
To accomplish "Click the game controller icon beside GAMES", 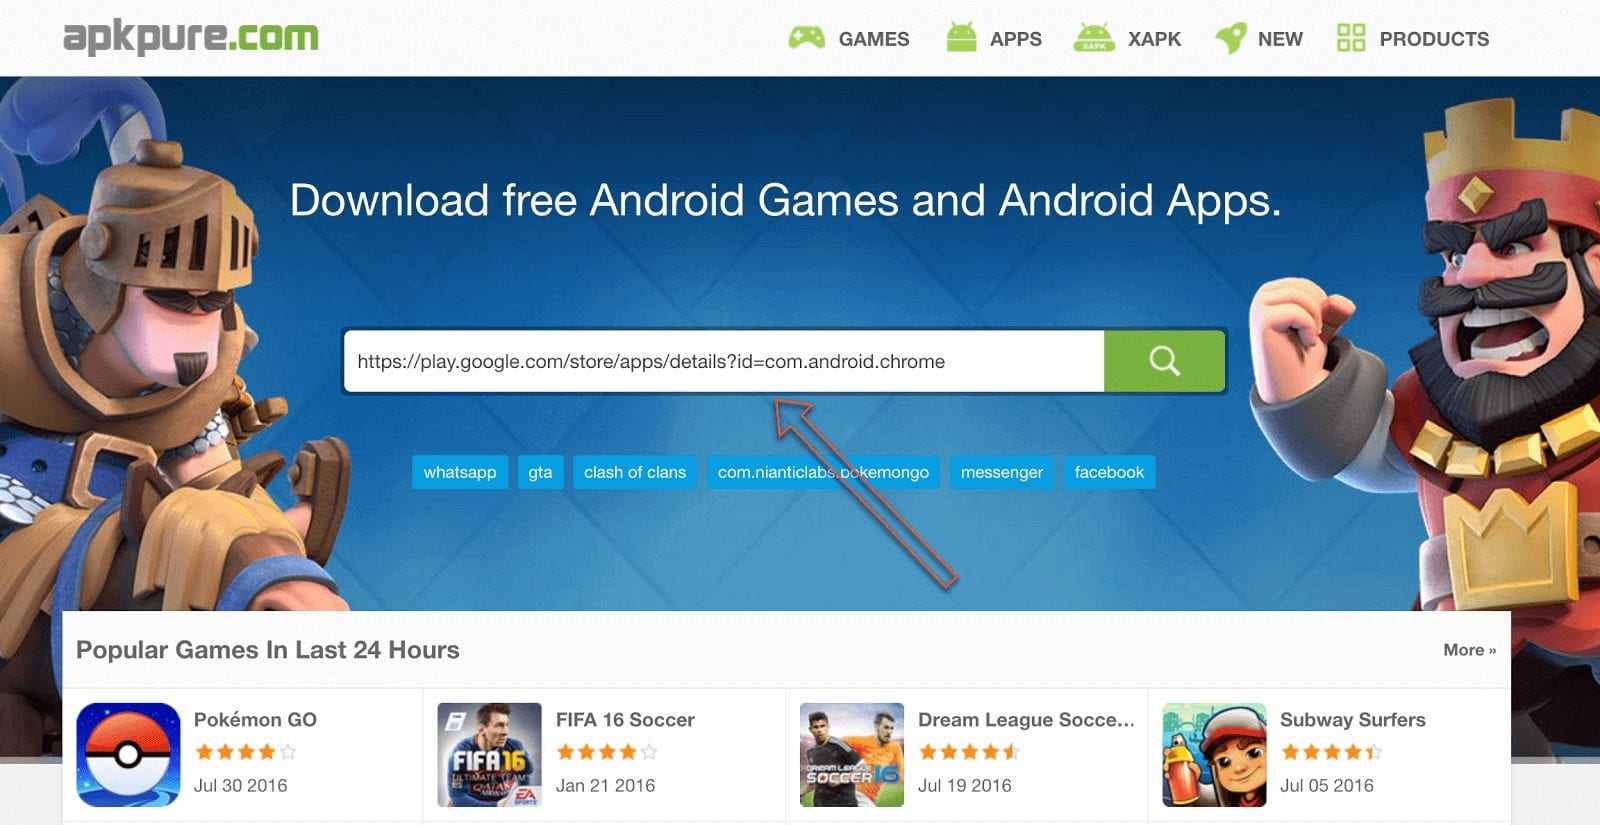I will (807, 38).
